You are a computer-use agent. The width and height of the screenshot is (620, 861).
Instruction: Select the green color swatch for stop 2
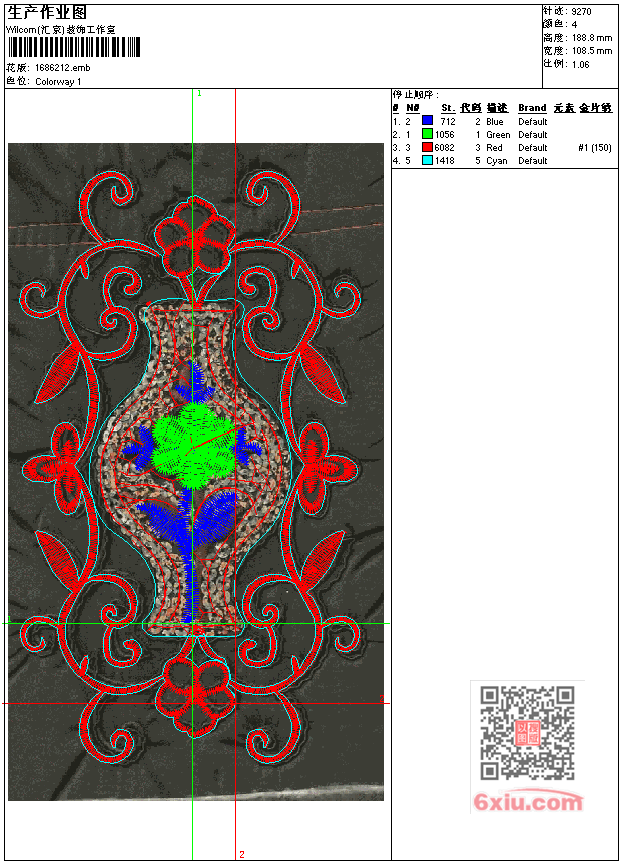click(427, 135)
